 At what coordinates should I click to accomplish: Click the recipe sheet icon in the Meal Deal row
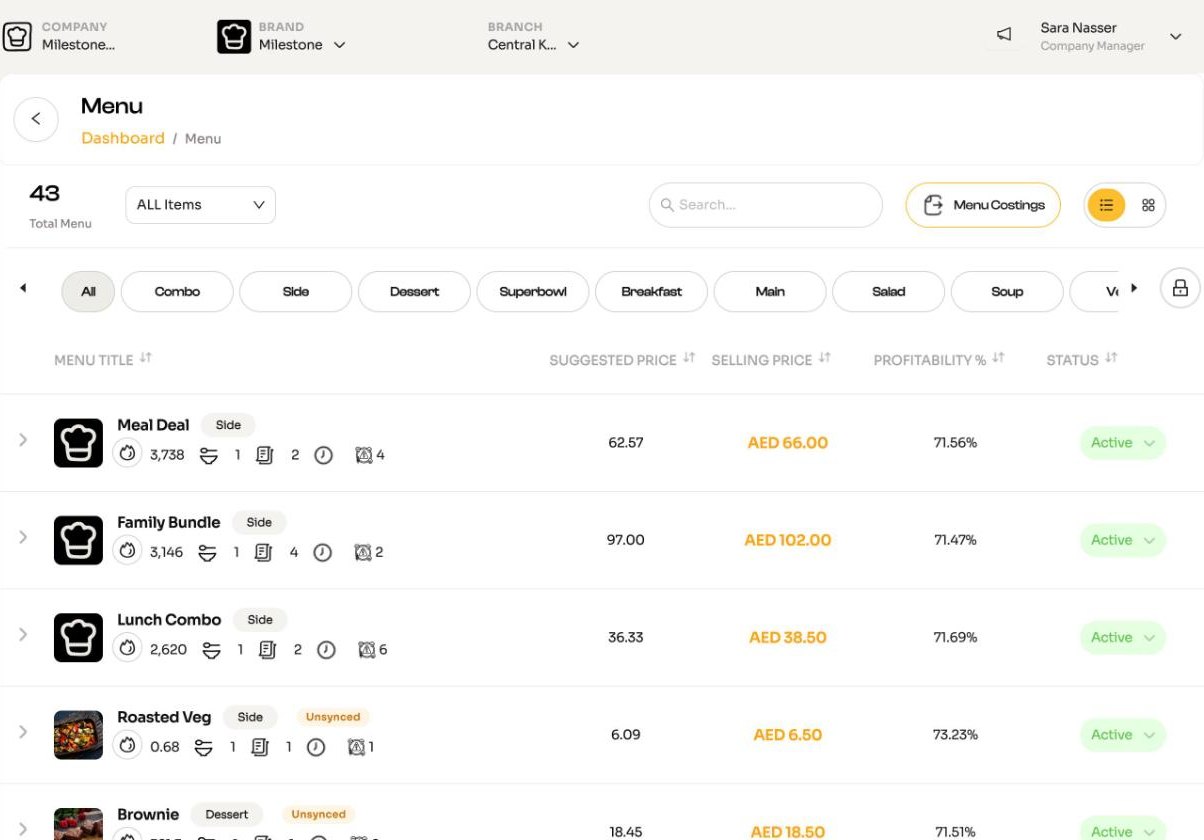(264, 455)
